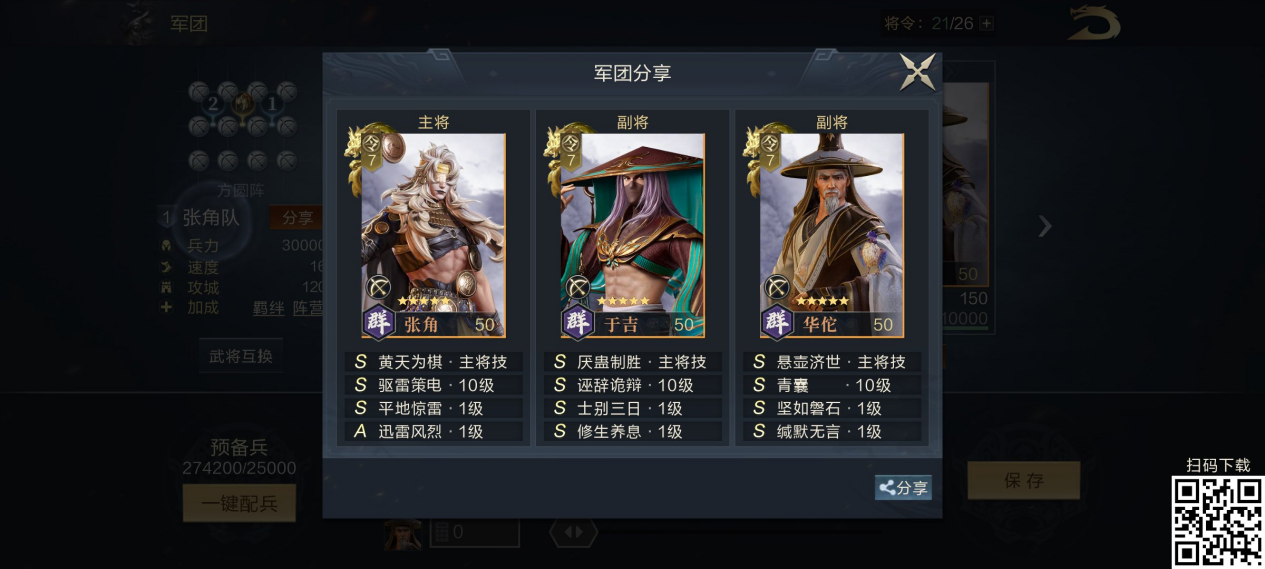
Task: Click archer troop-type icon on 张角 card
Action: point(378,288)
